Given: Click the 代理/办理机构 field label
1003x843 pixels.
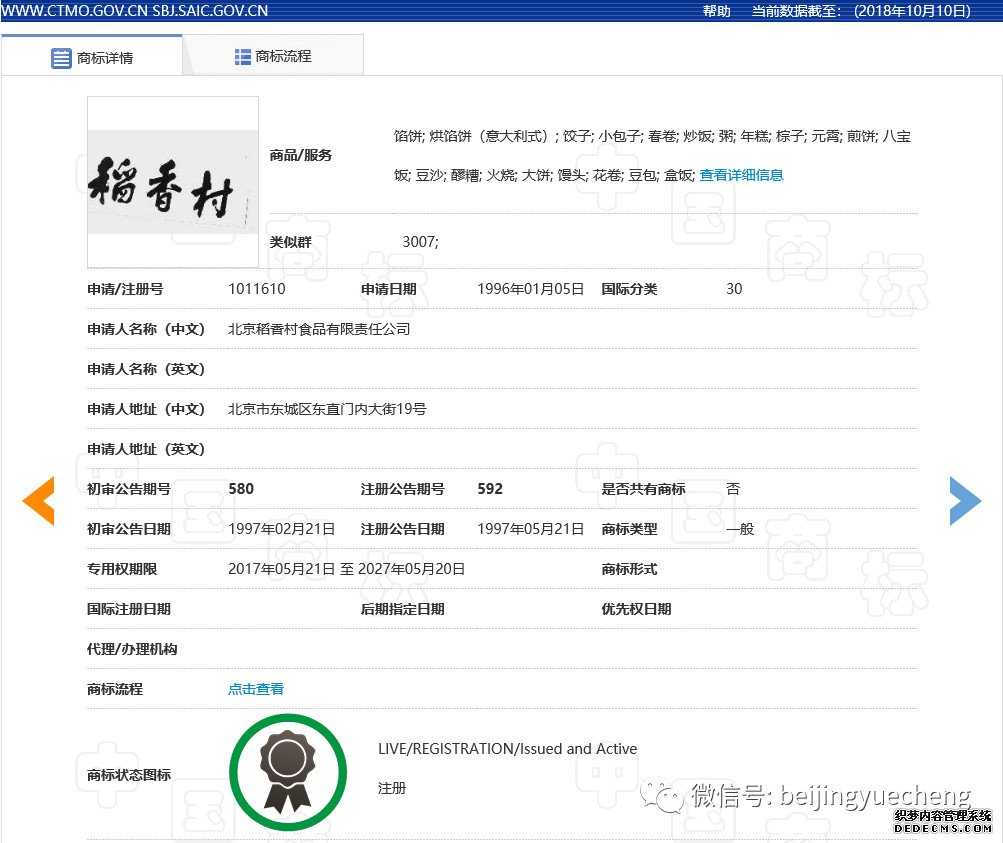Looking at the screenshot, I should tap(132, 649).
